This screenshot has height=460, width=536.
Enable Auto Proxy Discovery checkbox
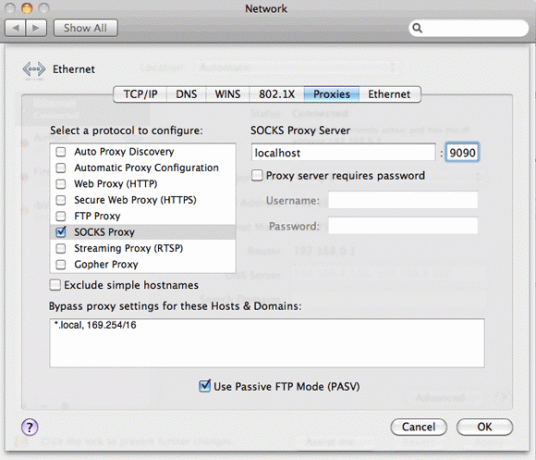tap(61, 152)
